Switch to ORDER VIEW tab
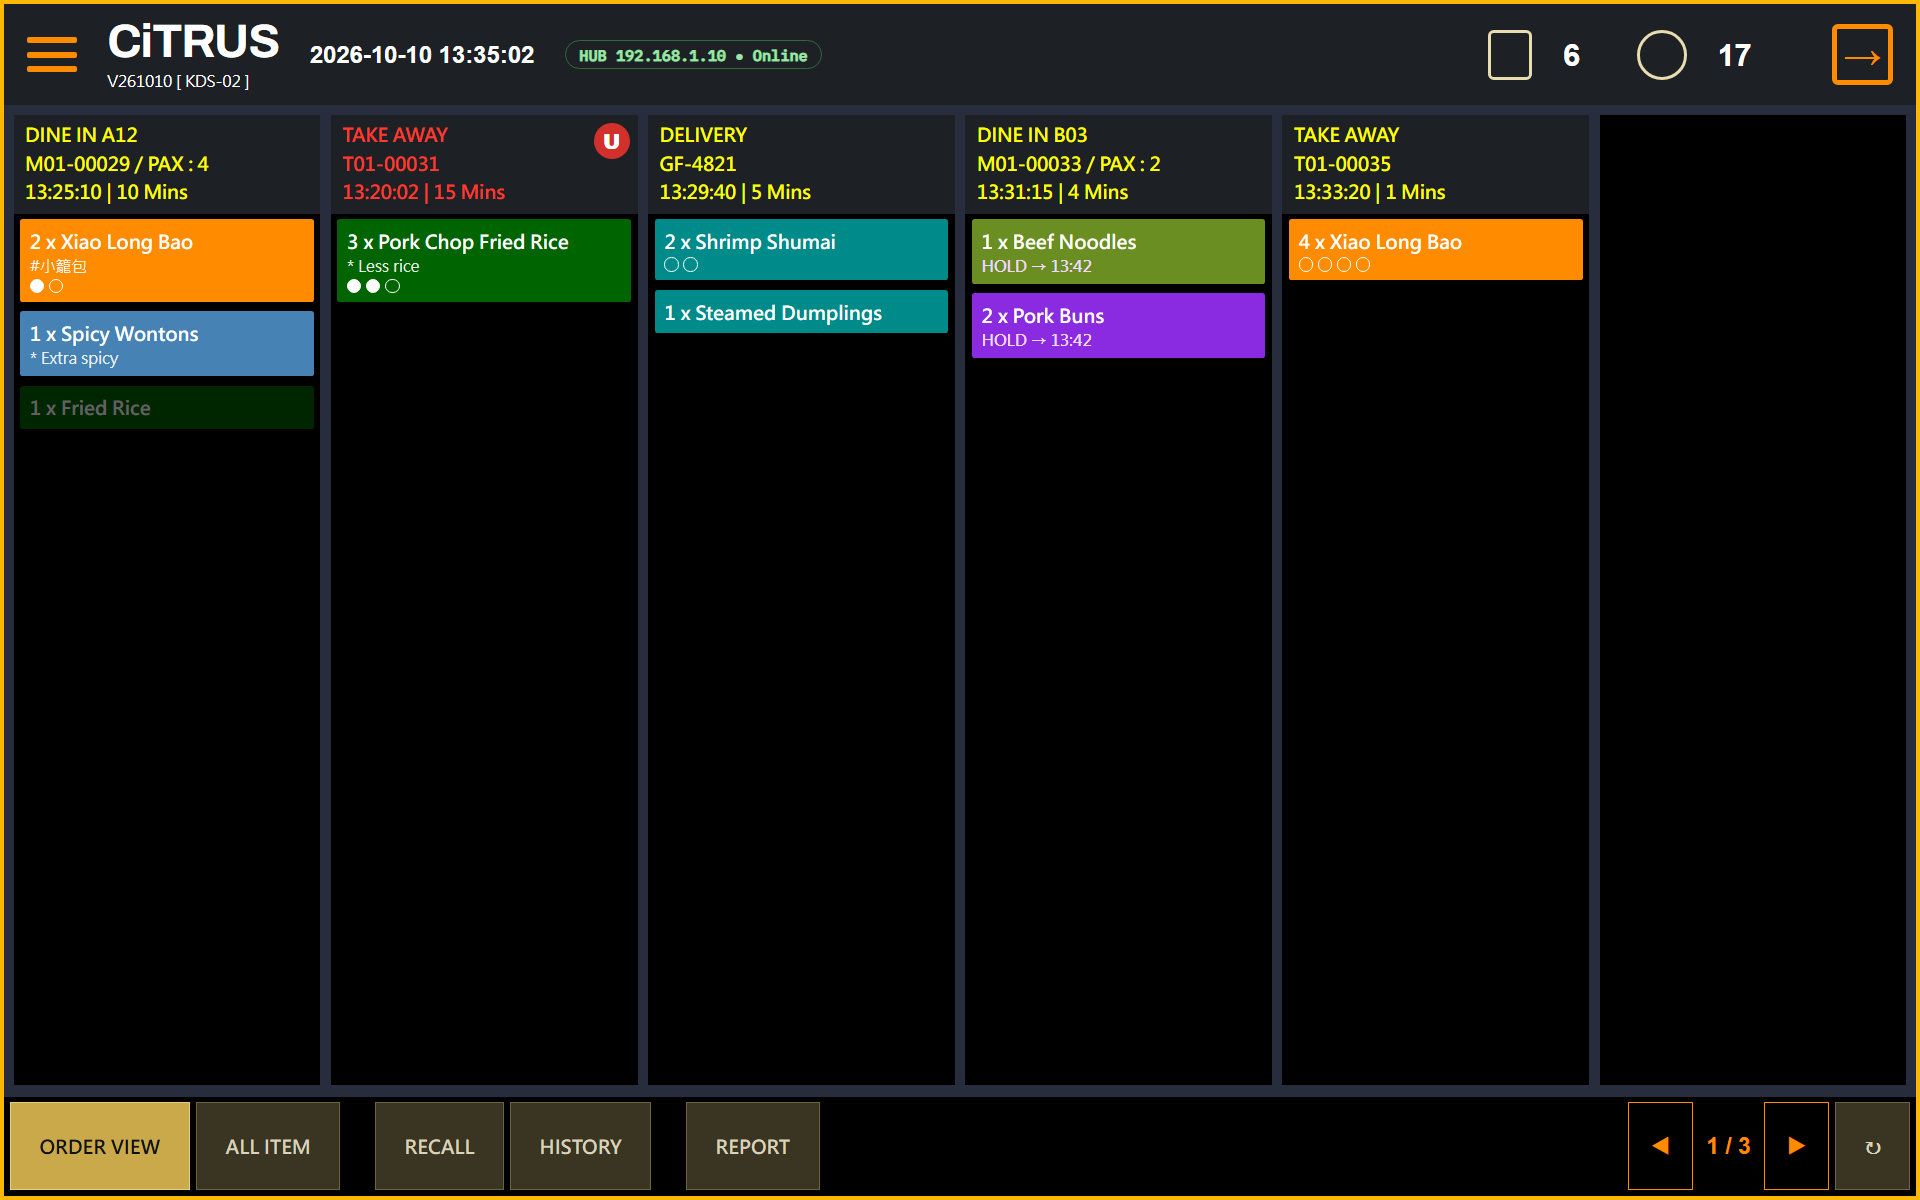Image resolution: width=1920 pixels, height=1200 pixels. point(100,1146)
